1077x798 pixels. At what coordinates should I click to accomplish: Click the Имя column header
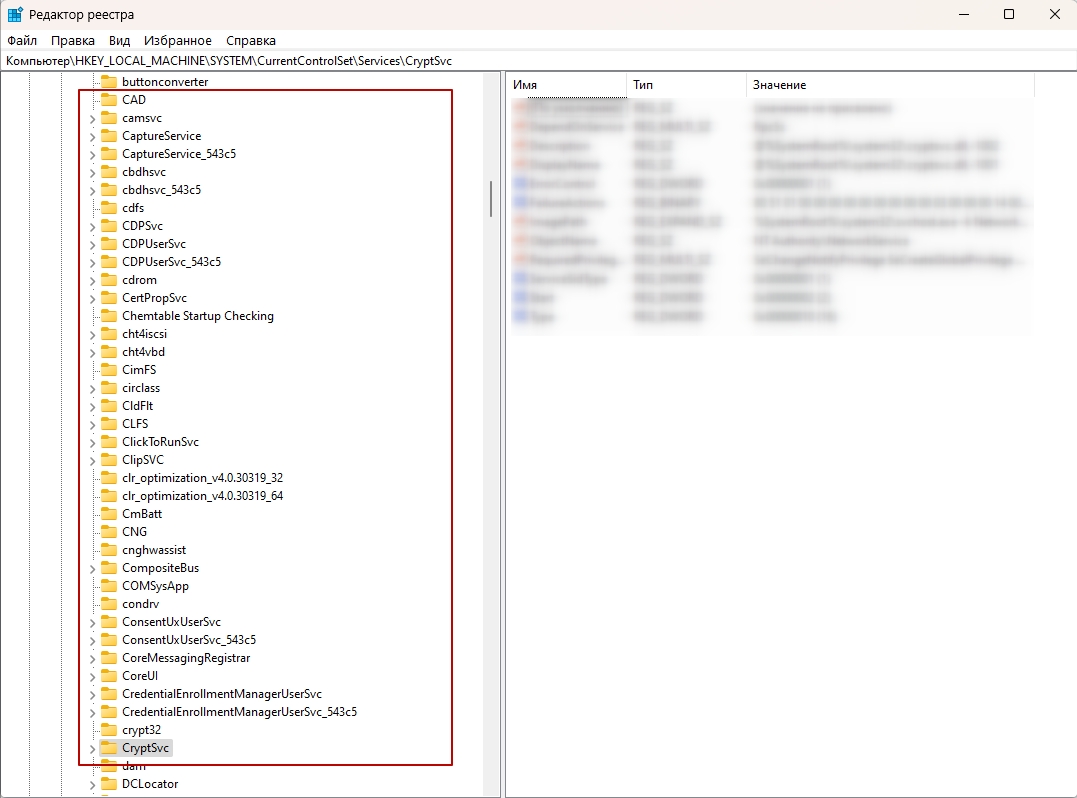point(566,85)
